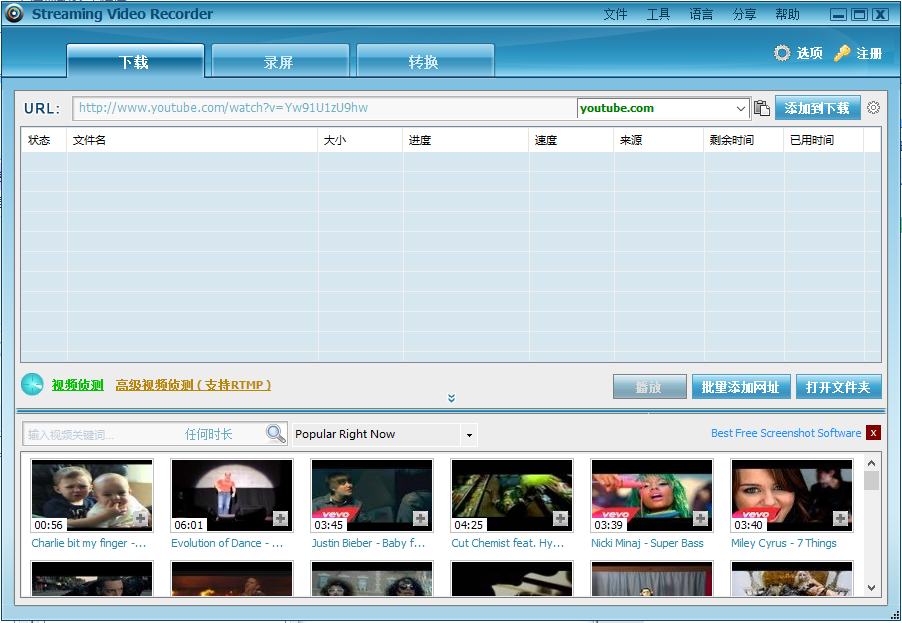Click the 视频侦测 radar icon
902x623 pixels.
[x=32, y=385]
